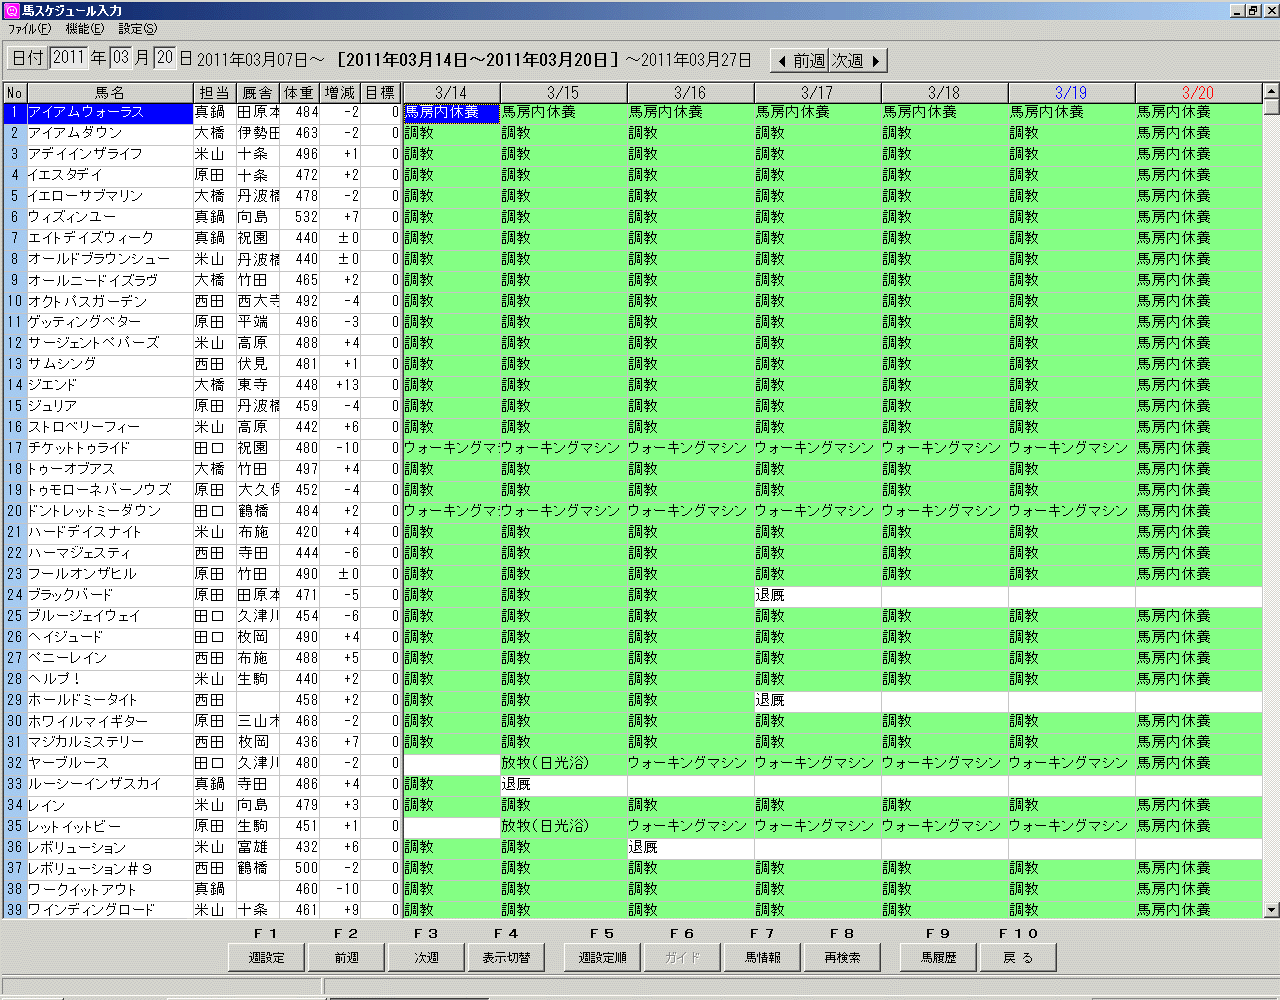Click the 3/15 放牧(日光浴) cell for レットイットビー

[563, 826]
